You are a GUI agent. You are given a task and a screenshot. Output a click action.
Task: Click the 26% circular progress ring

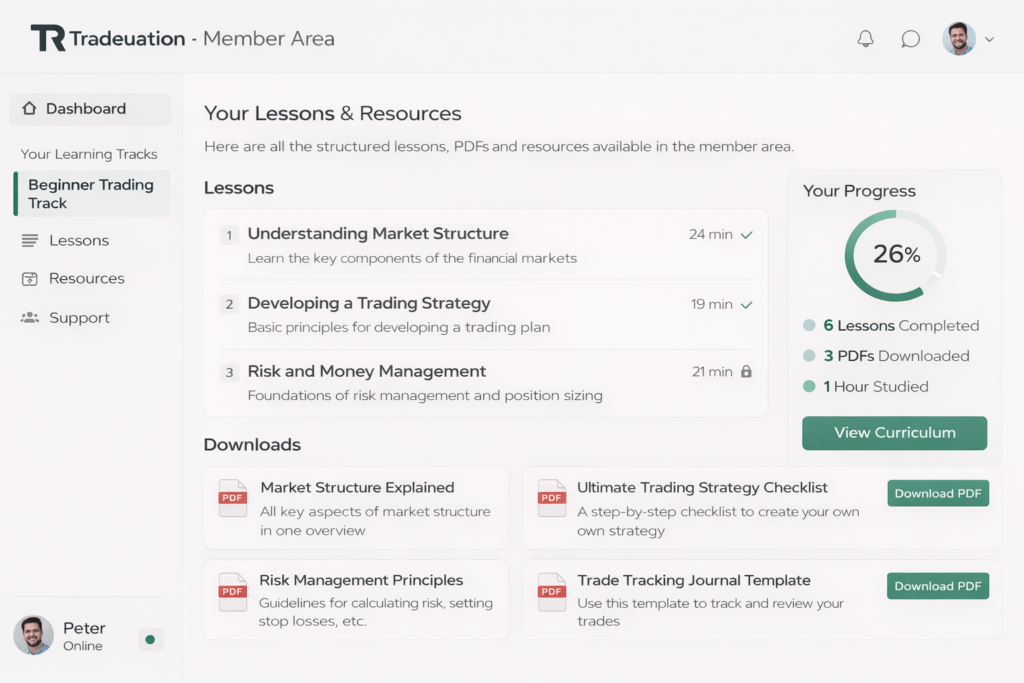pyautogui.click(x=895, y=255)
